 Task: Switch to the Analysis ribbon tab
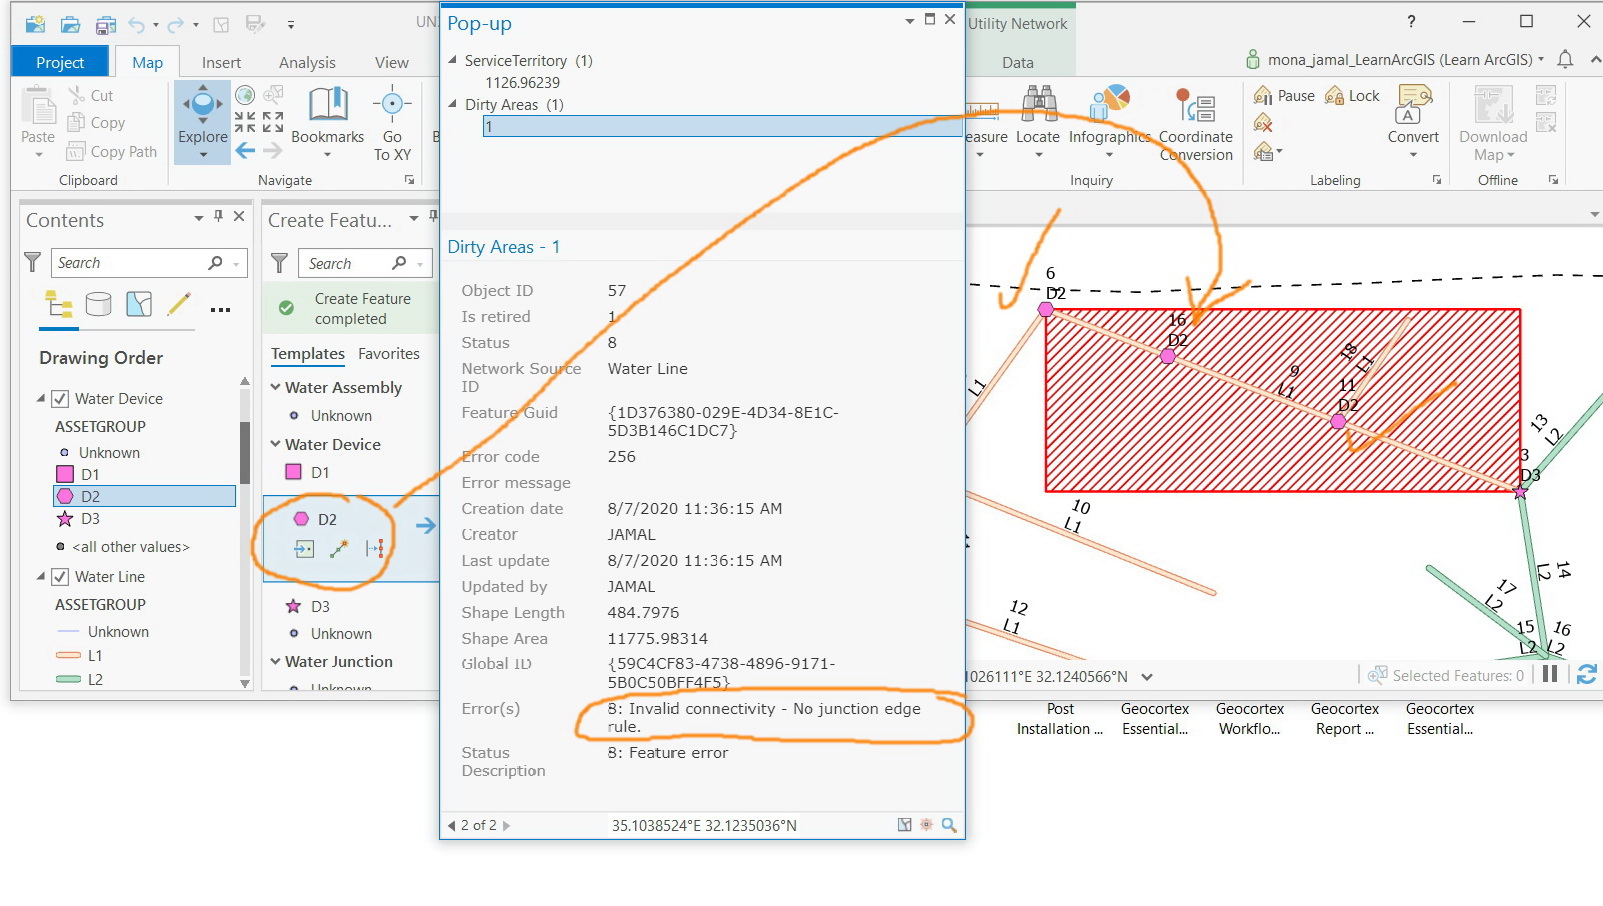[307, 62]
